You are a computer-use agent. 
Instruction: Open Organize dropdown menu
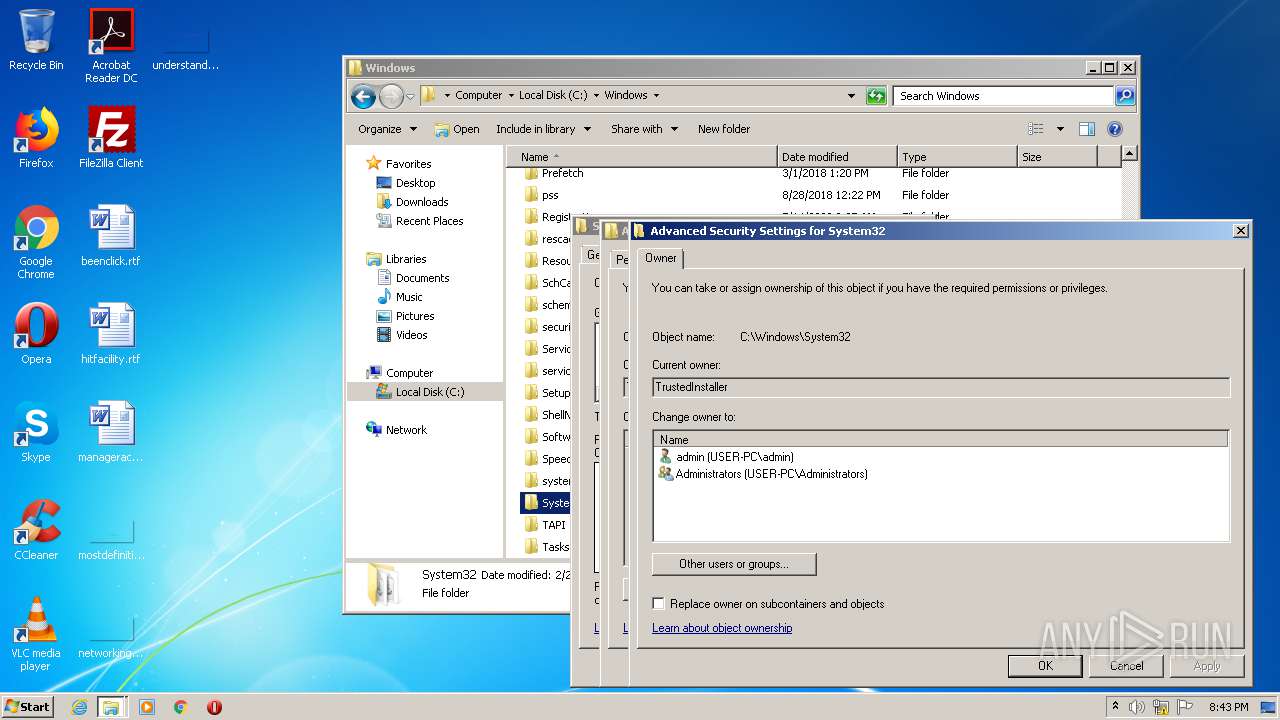pyautogui.click(x=387, y=129)
